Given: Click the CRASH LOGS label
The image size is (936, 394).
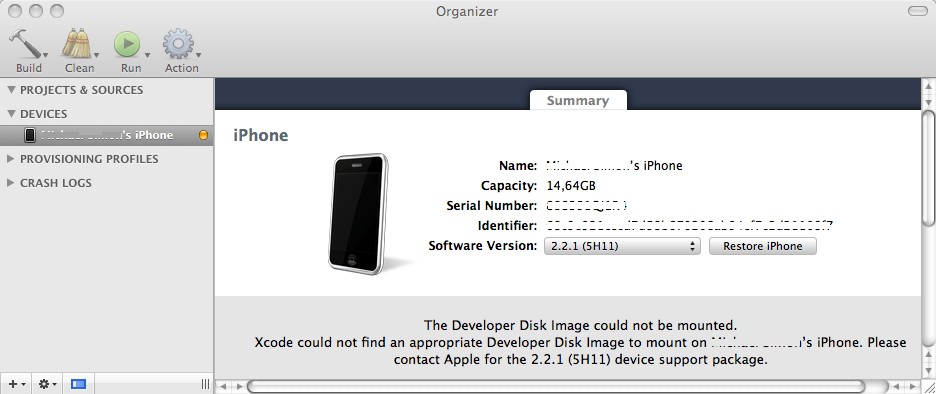Looking at the screenshot, I should (x=56, y=183).
